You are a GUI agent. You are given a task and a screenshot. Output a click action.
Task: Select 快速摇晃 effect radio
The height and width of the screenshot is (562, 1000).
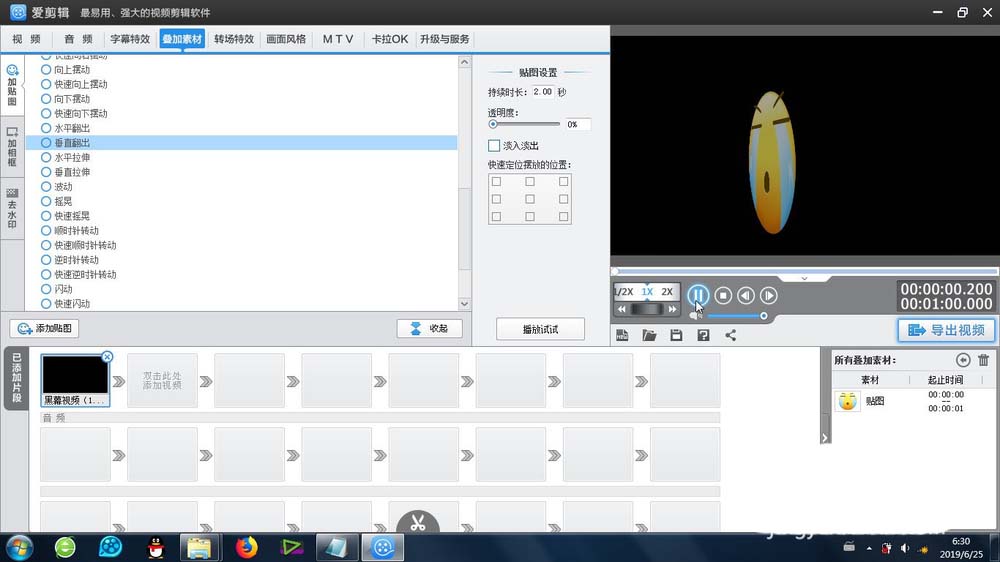coord(46,216)
